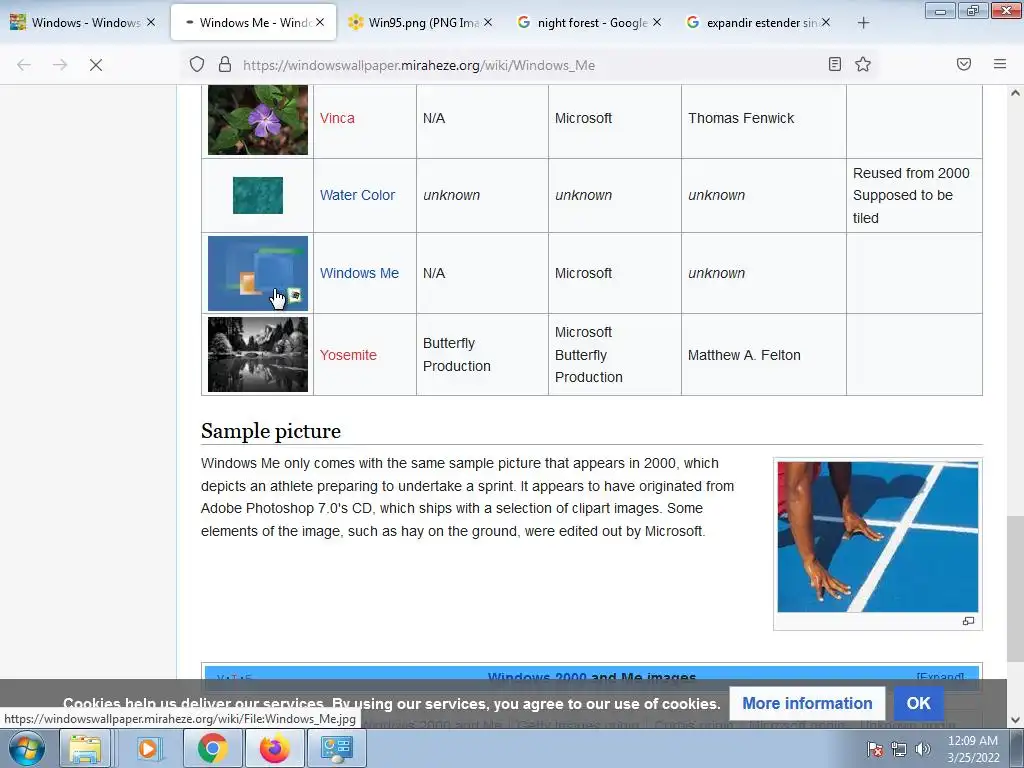The height and width of the screenshot is (768, 1024).
Task: Click the Sample picture section heading
Action: 270,431
